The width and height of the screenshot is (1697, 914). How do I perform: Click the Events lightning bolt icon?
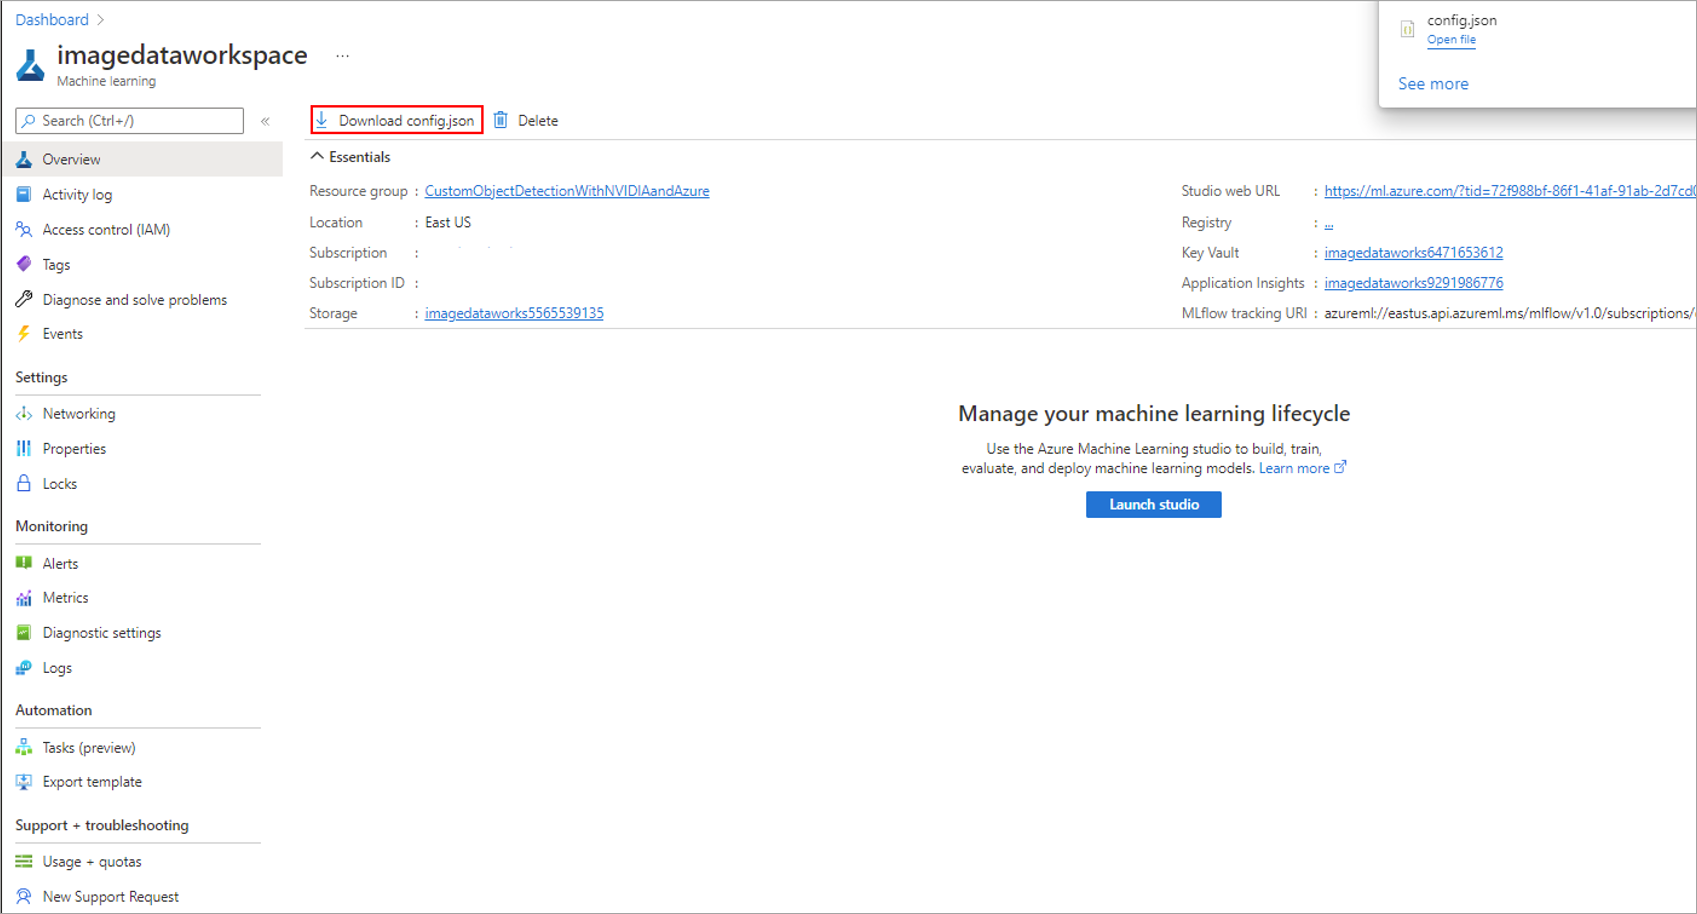tap(24, 333)
